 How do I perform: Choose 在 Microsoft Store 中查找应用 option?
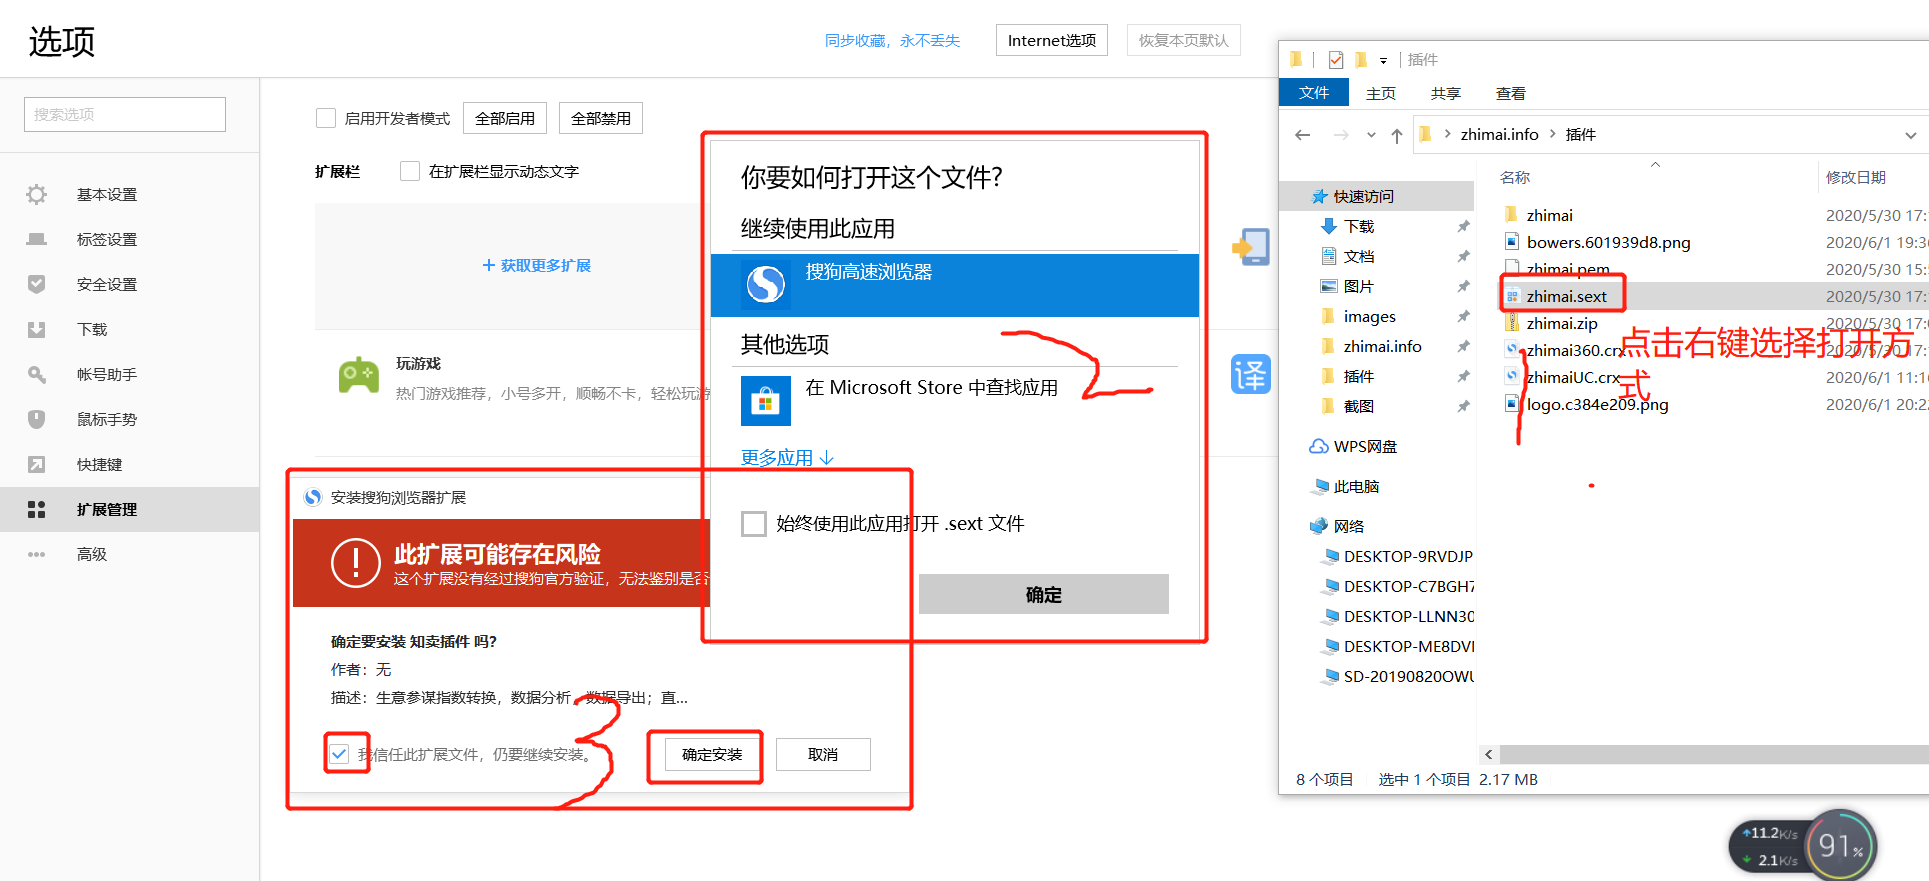pyautogui.click(x=955, y=400)
